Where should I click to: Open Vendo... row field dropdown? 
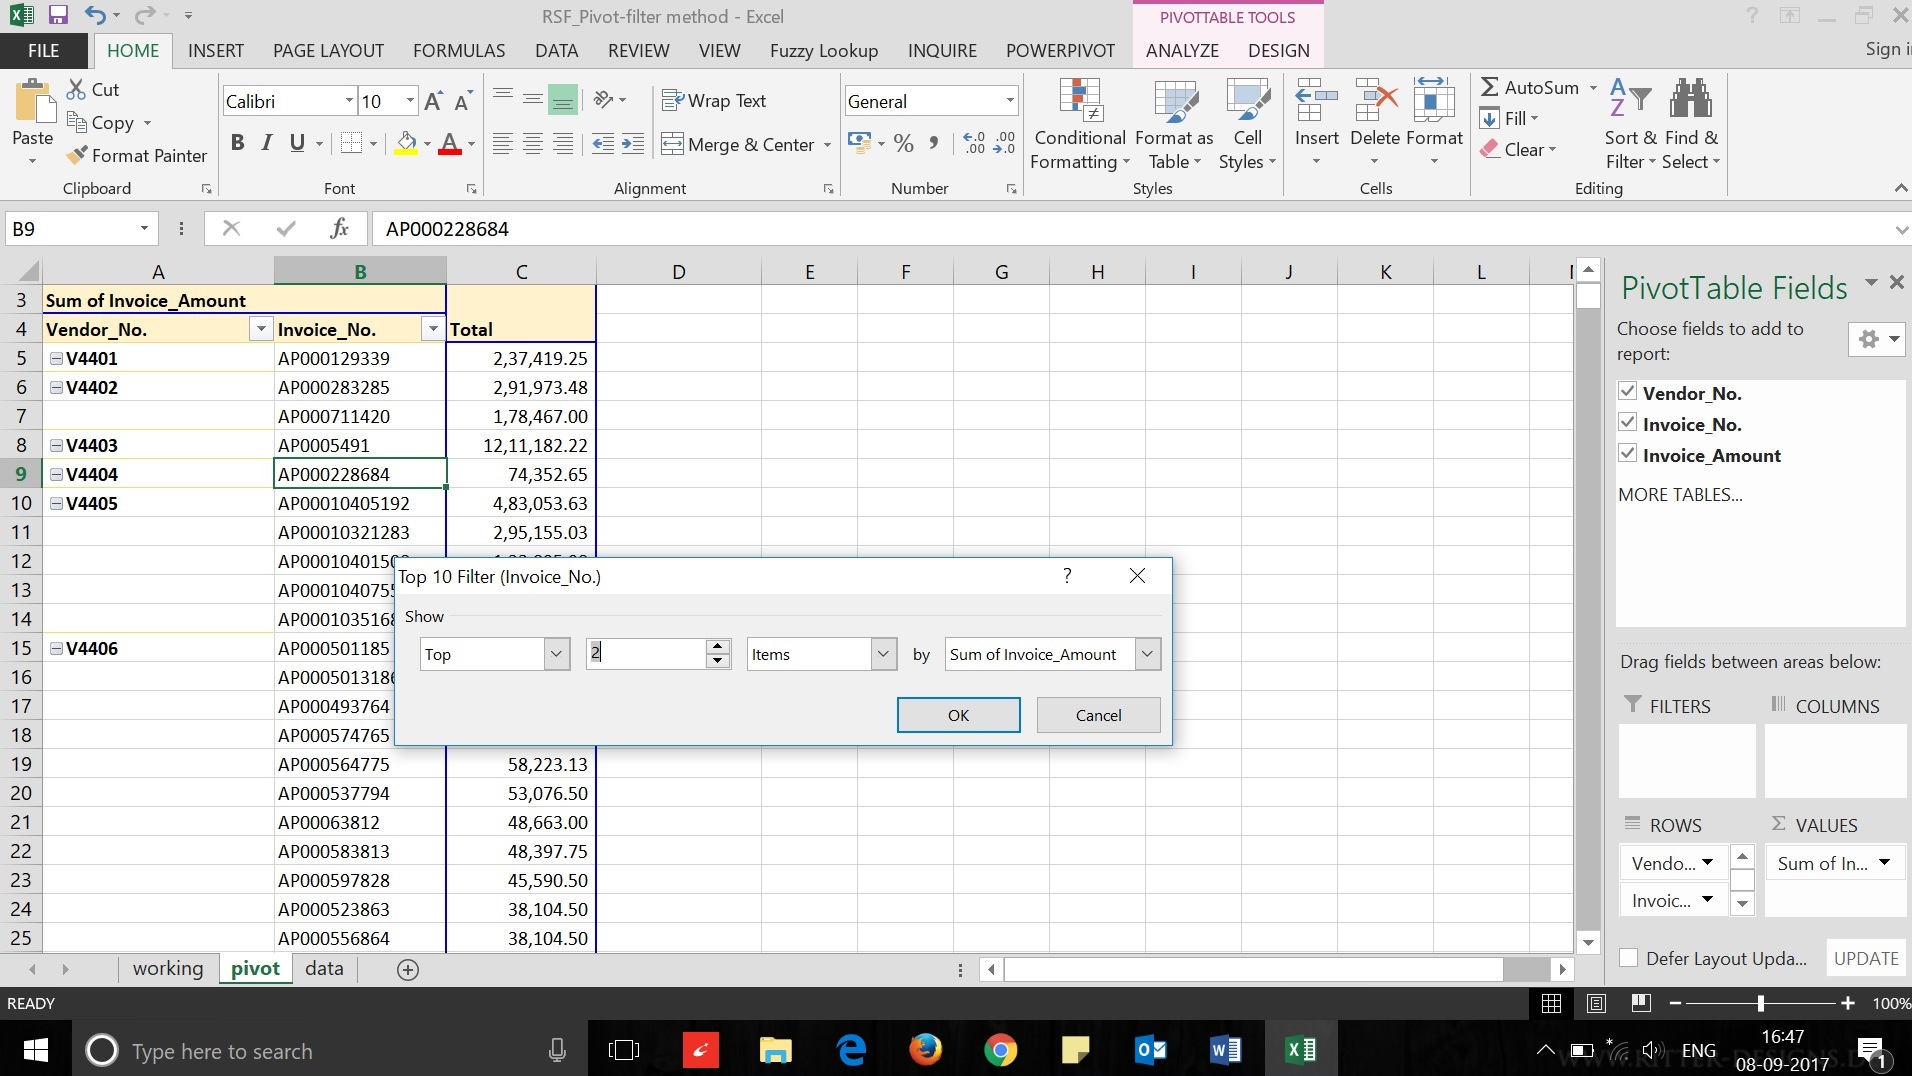point(1708,862)
